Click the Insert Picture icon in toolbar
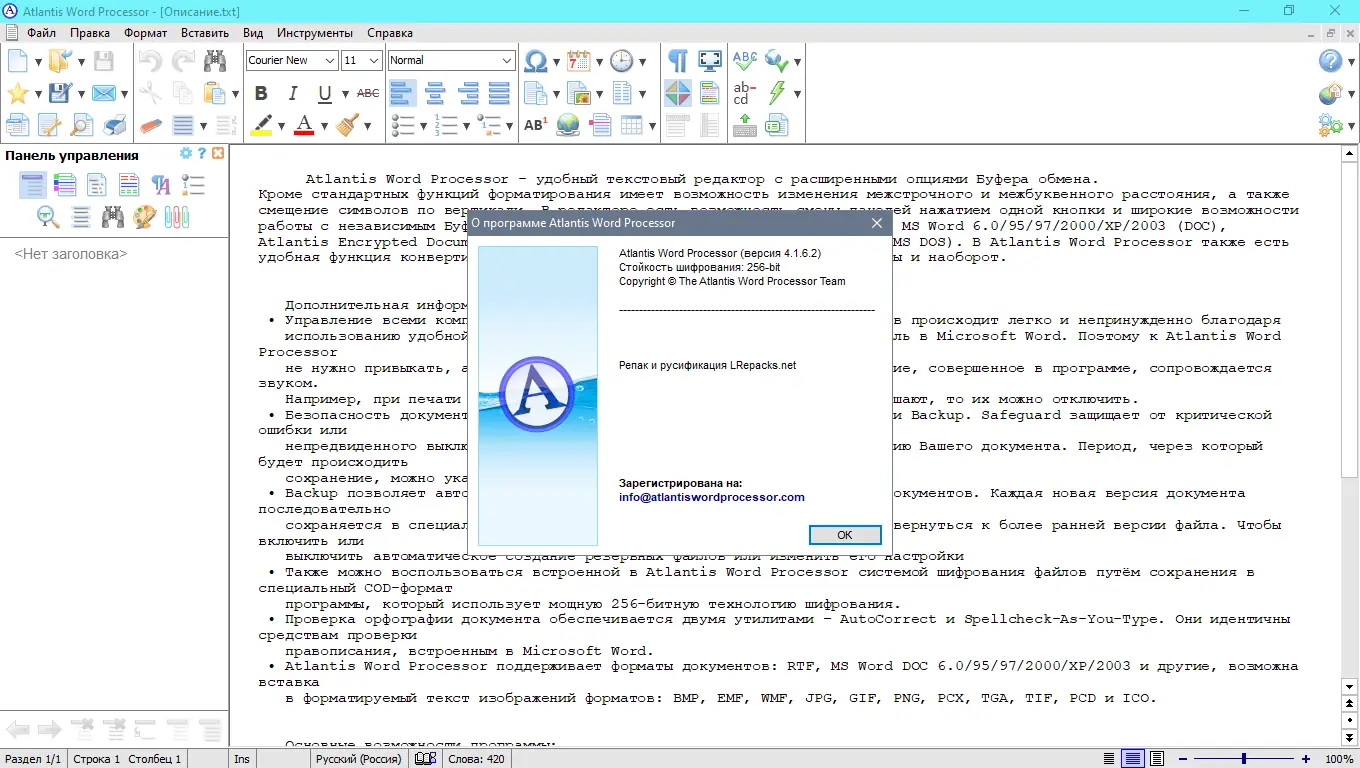The image size is (1360, 768). point(579,93)
